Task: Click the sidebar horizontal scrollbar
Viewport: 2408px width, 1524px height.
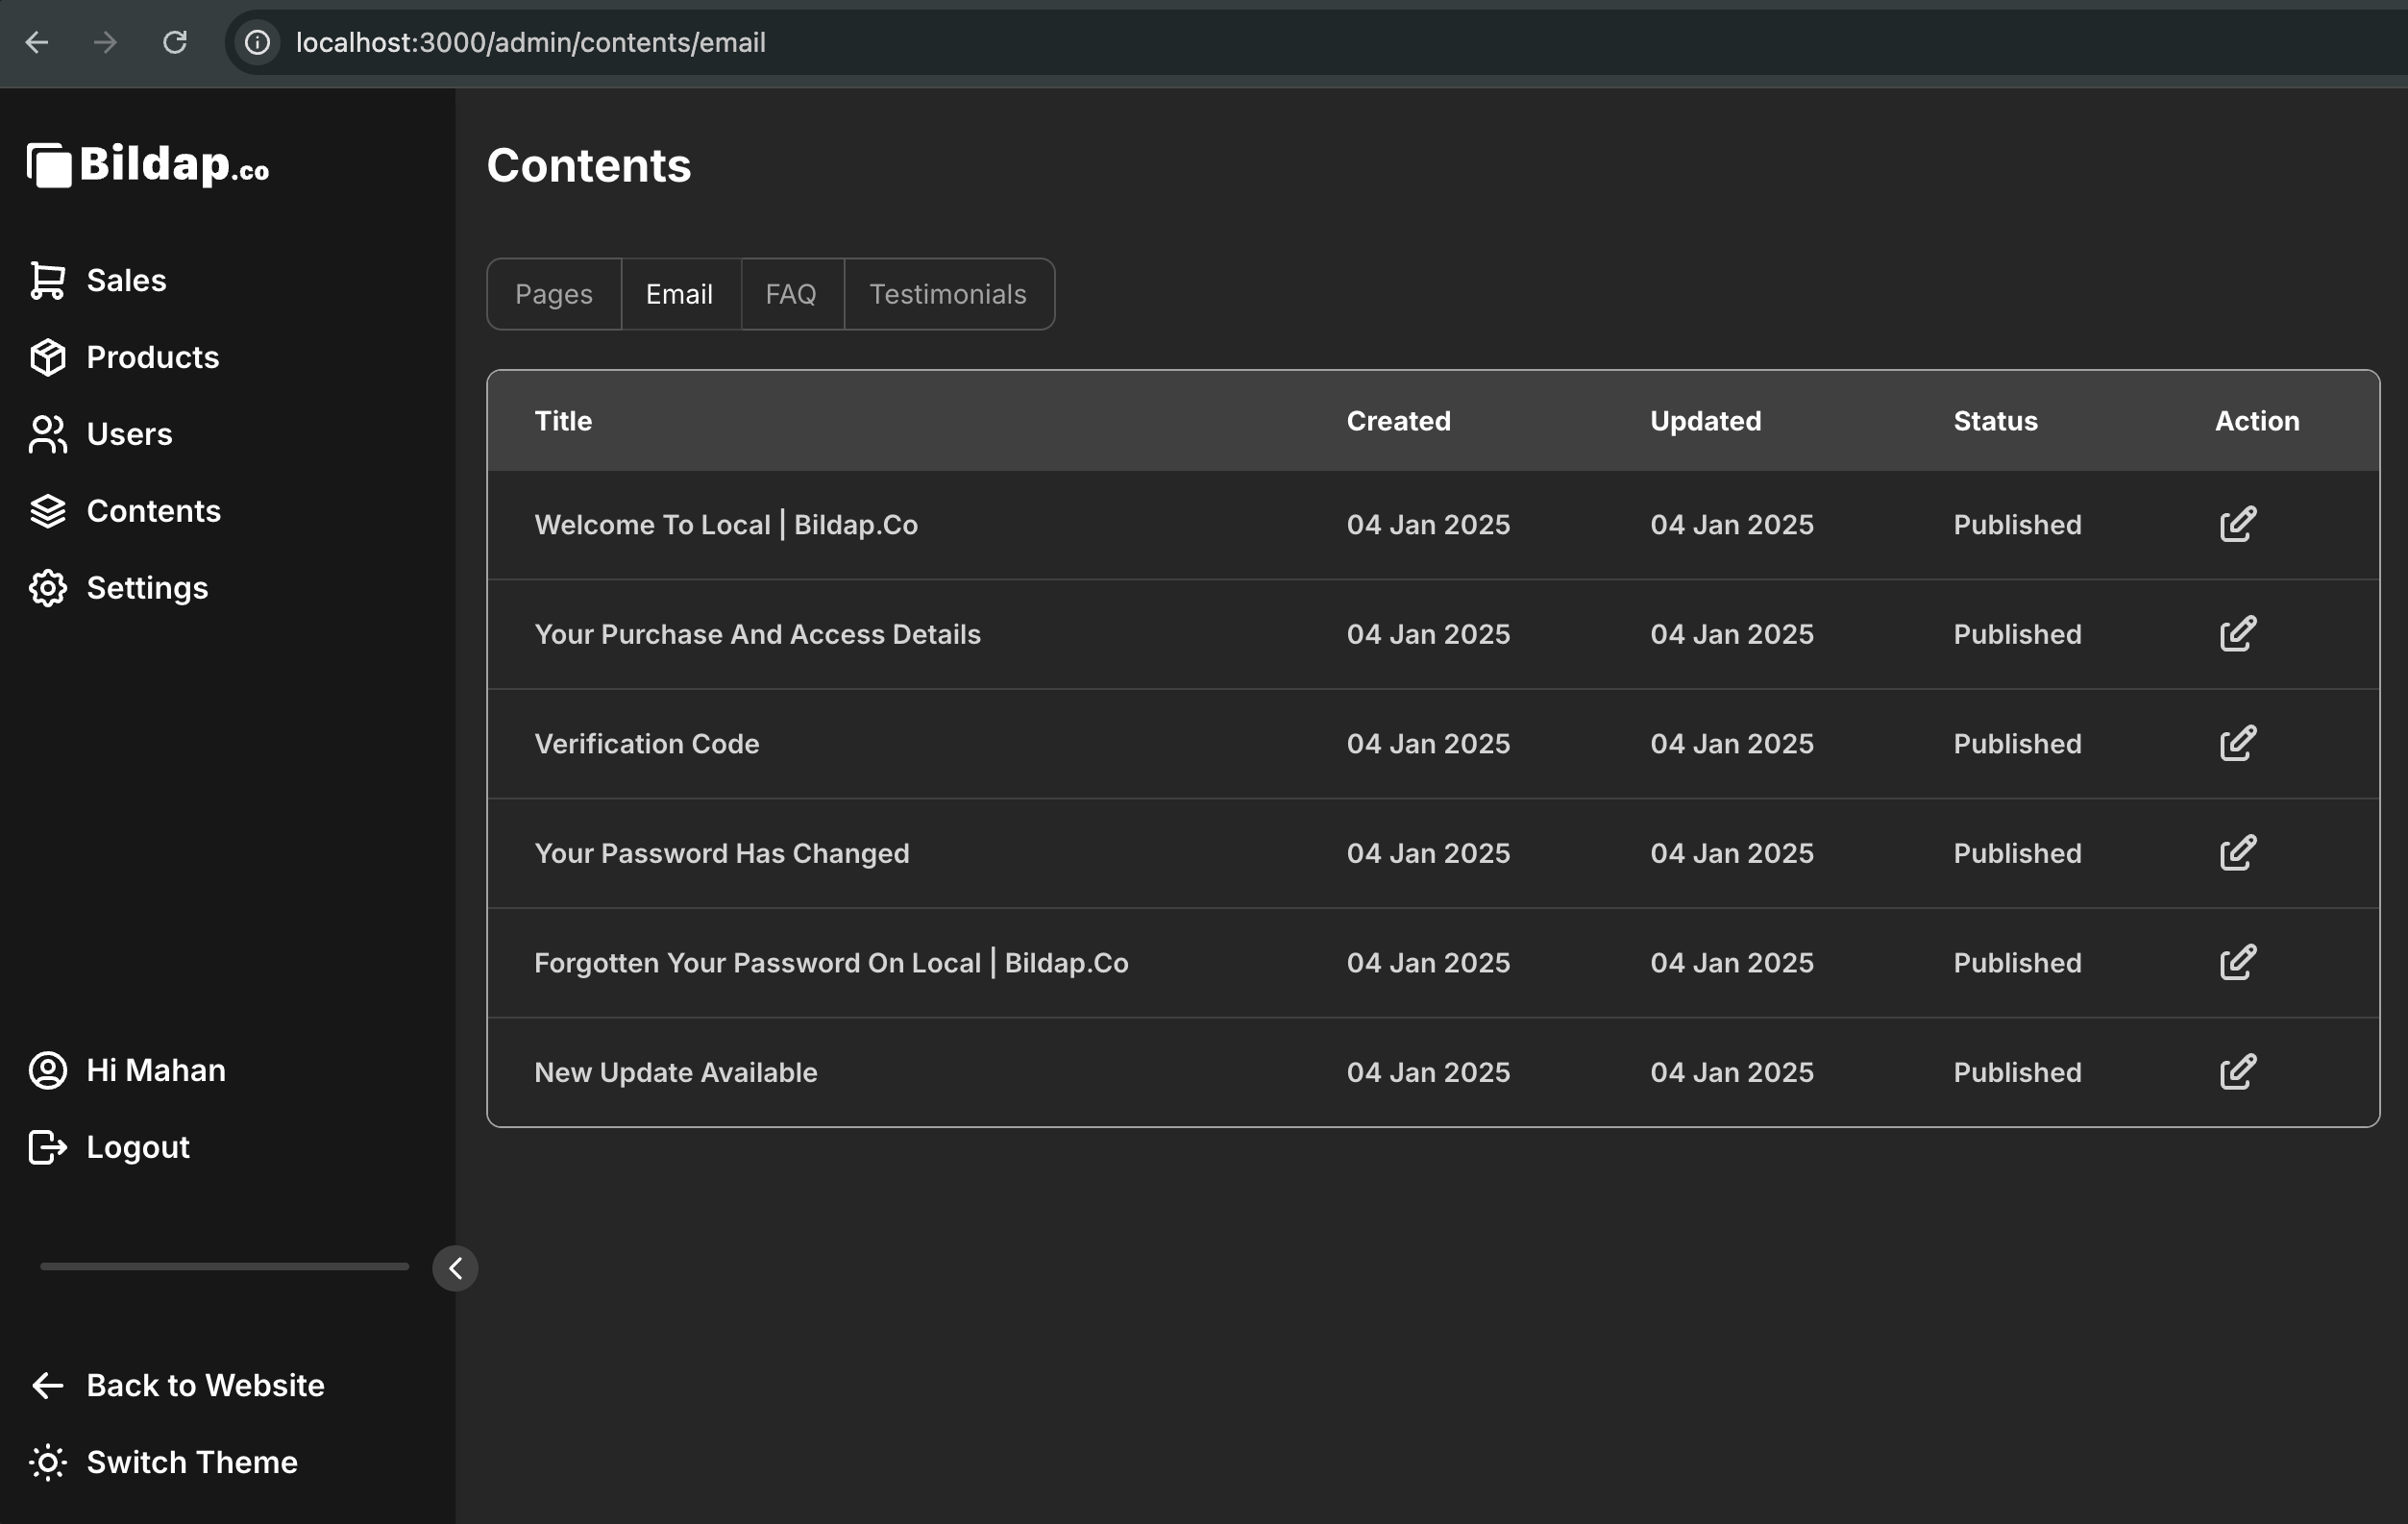Action: (224, 1266)
